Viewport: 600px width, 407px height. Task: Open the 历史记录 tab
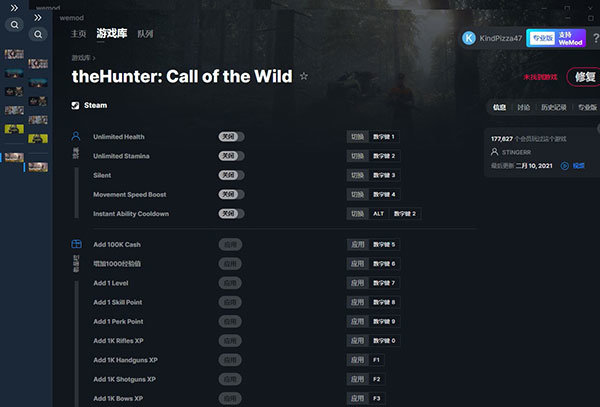[x=554, y=108]
